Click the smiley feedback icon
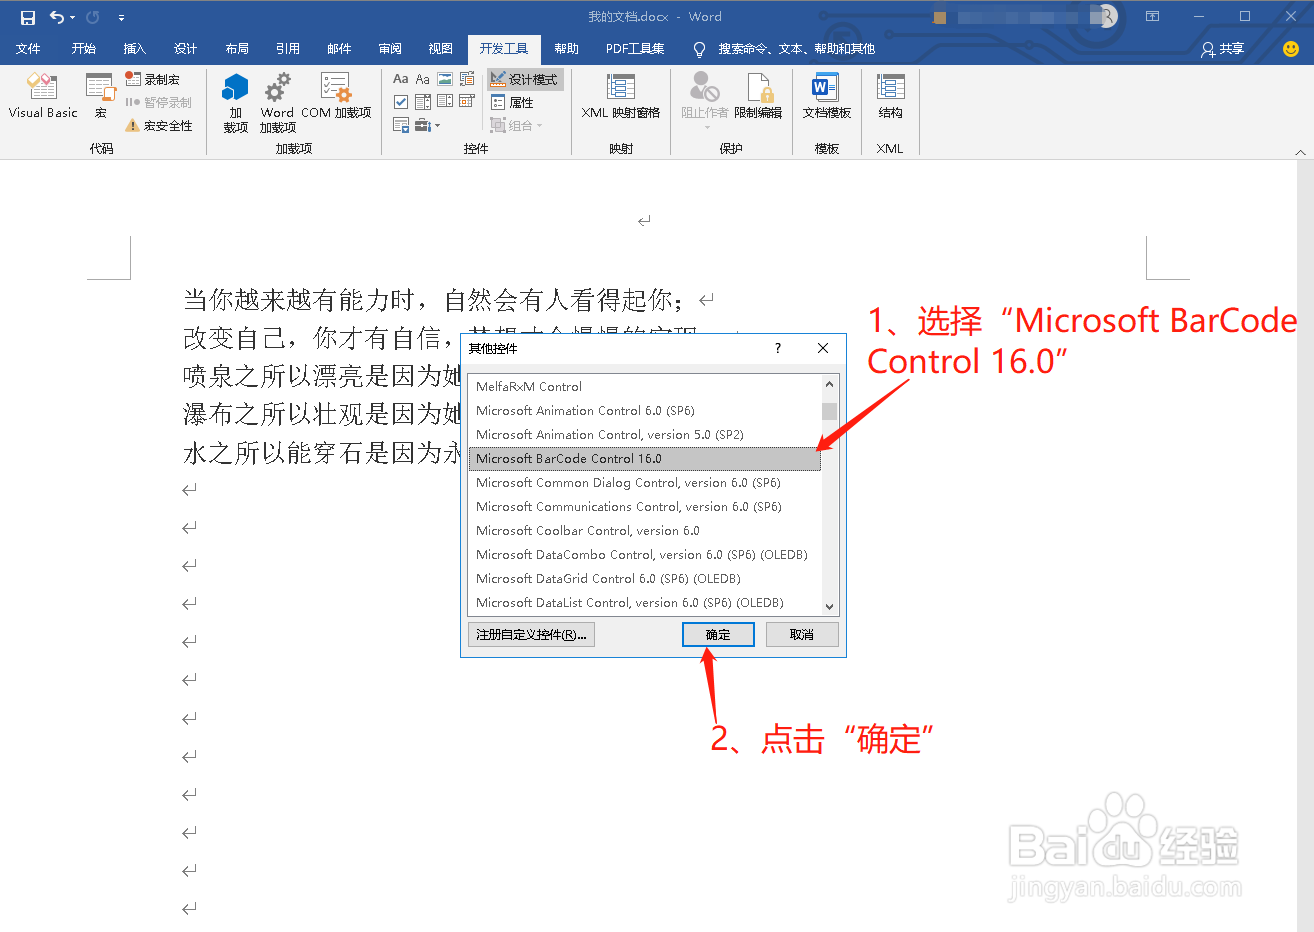The width and height of the screenshot is (1314, 932). coord(1291,48)
